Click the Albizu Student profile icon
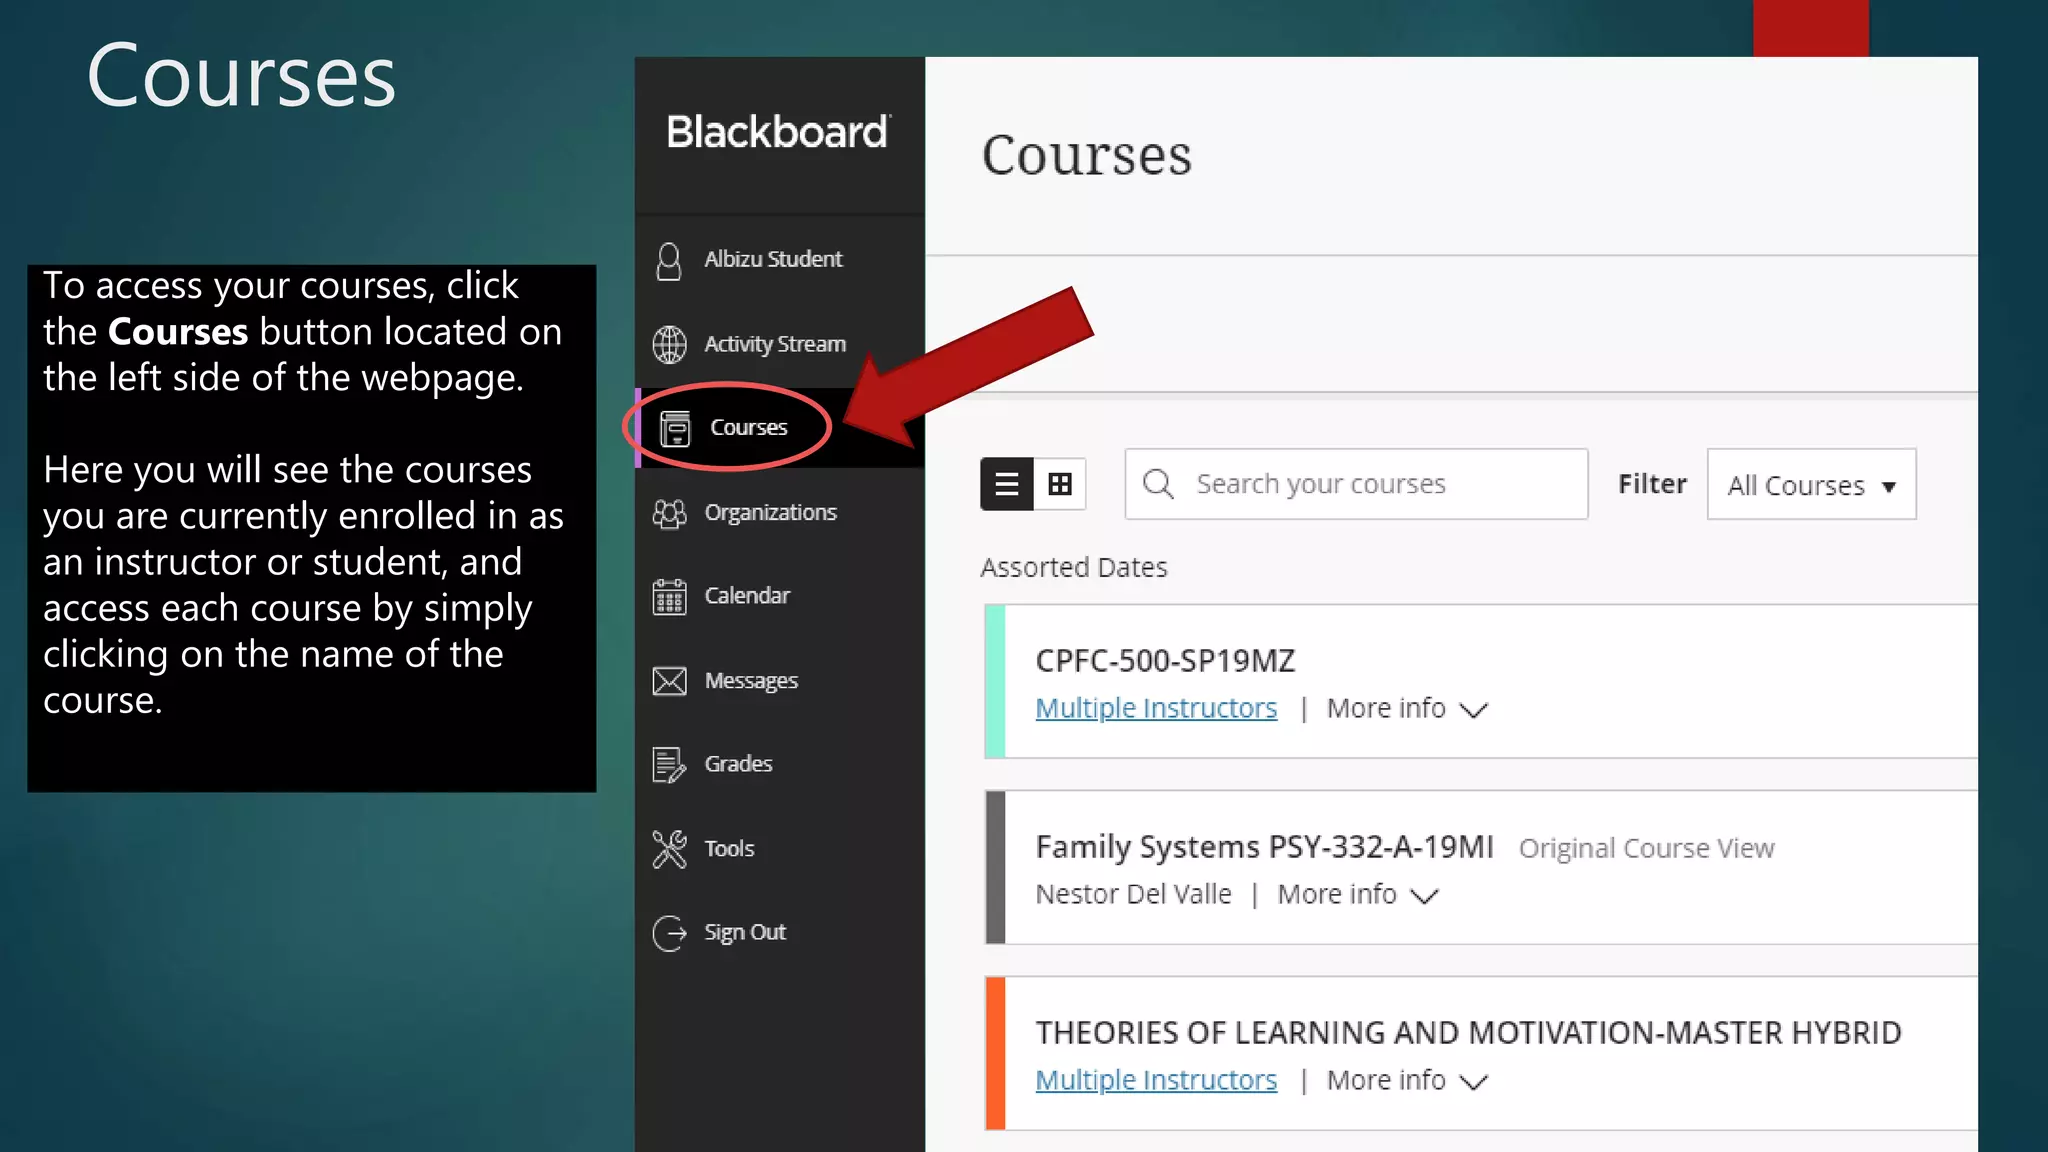The image size is (2048, 1152). 669,261
